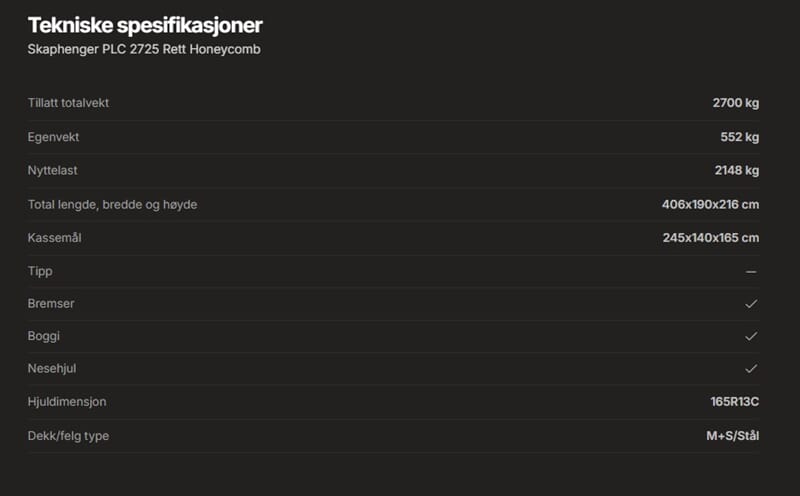Click the Dekk/felg type label
The height and width of the screenshot is (496, 800).
pyautogui.click(x=68, y=436)
